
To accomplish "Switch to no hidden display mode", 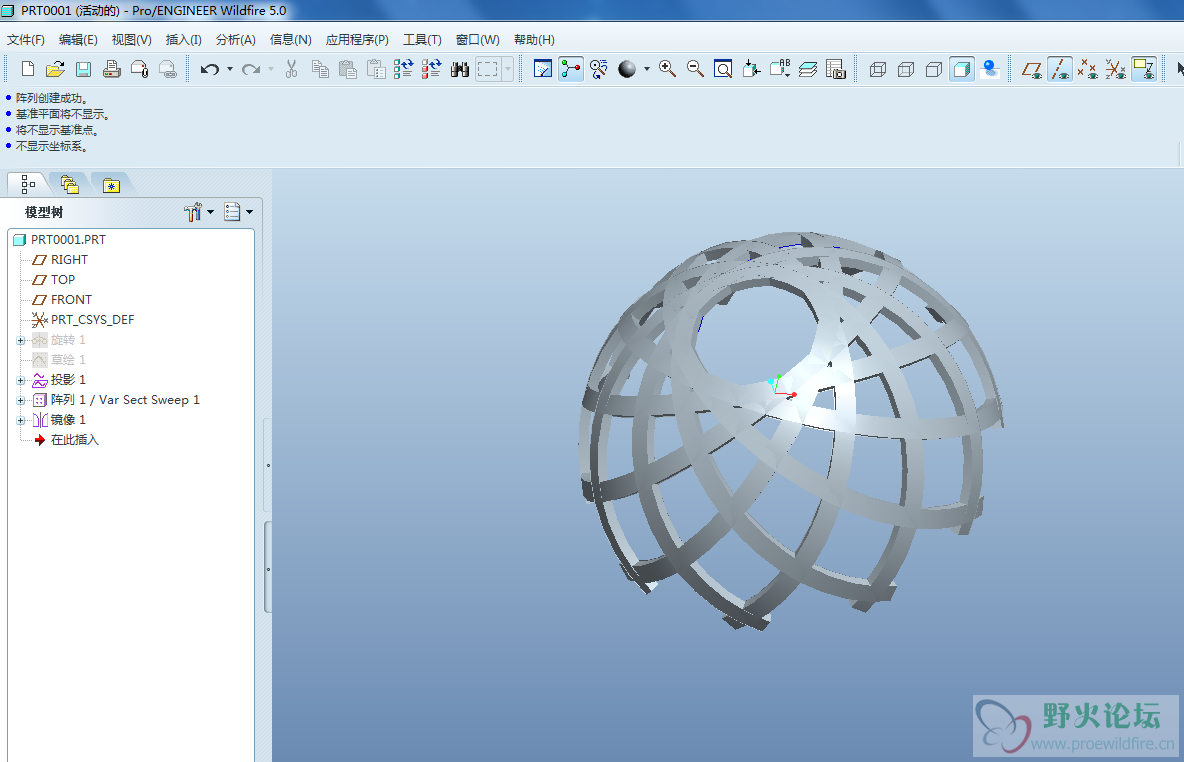I will 933,69.
